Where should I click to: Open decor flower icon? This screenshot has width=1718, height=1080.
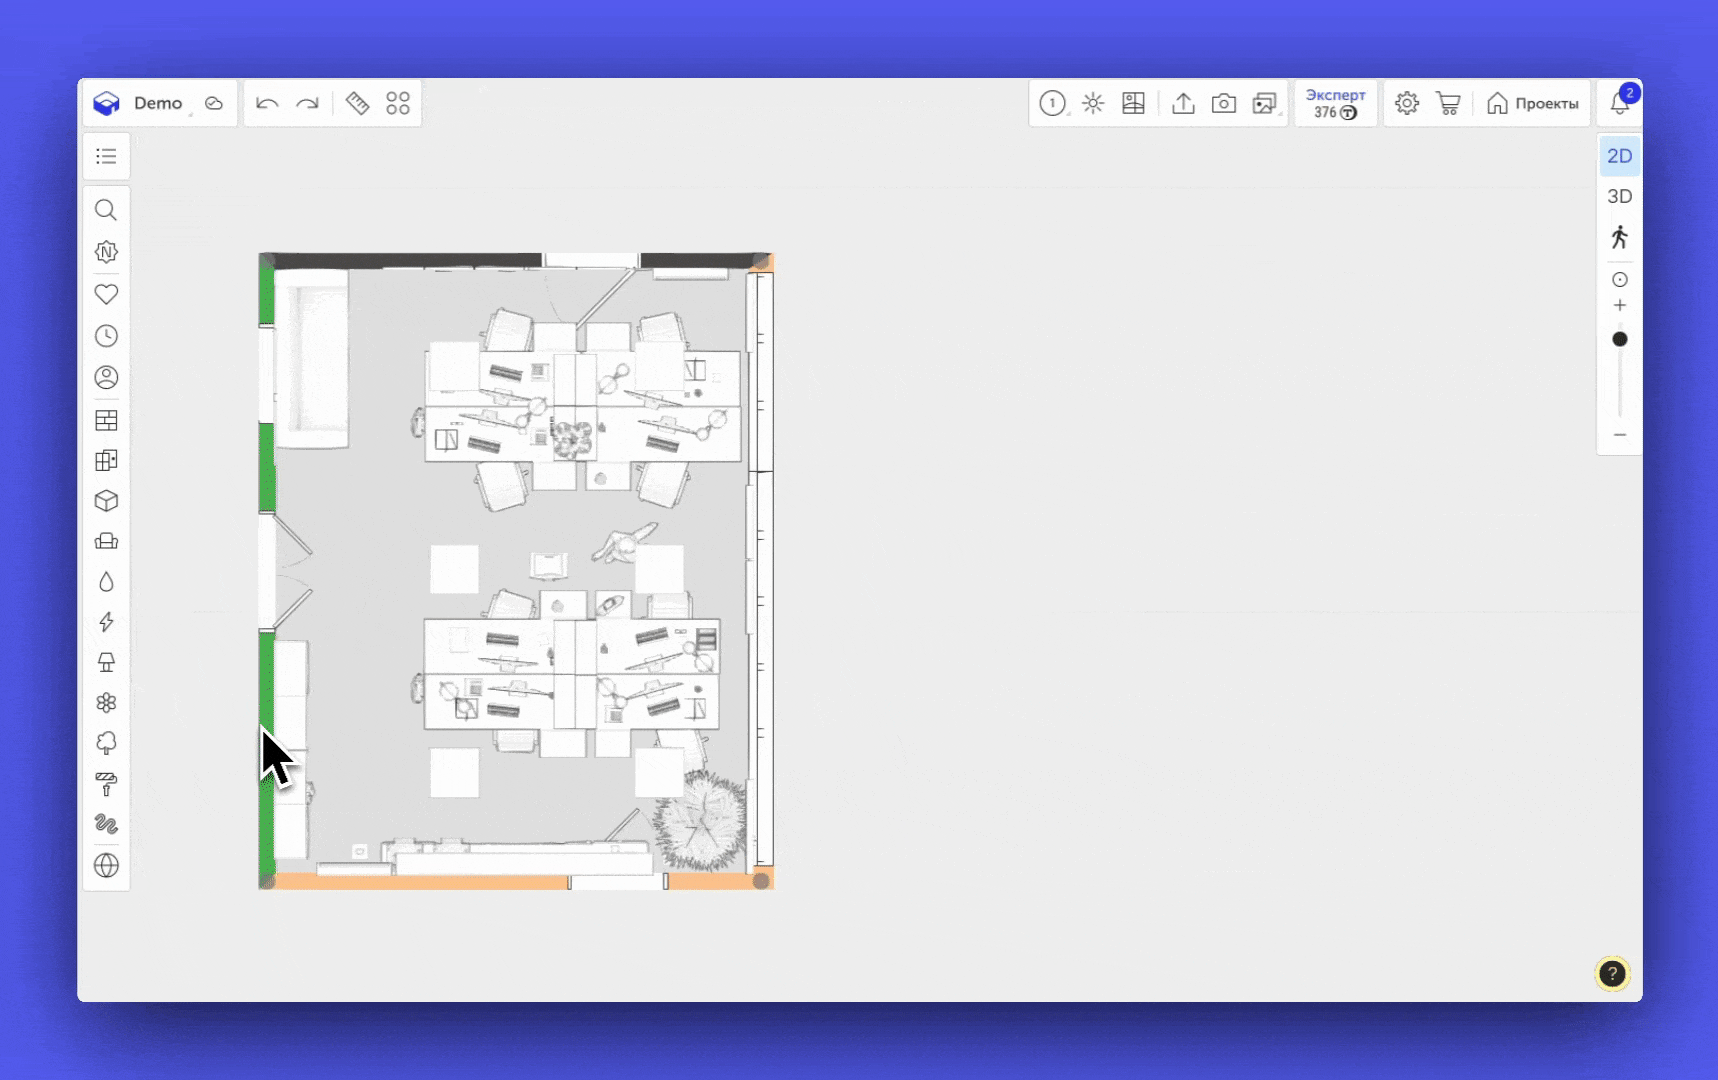click(106, 703)
